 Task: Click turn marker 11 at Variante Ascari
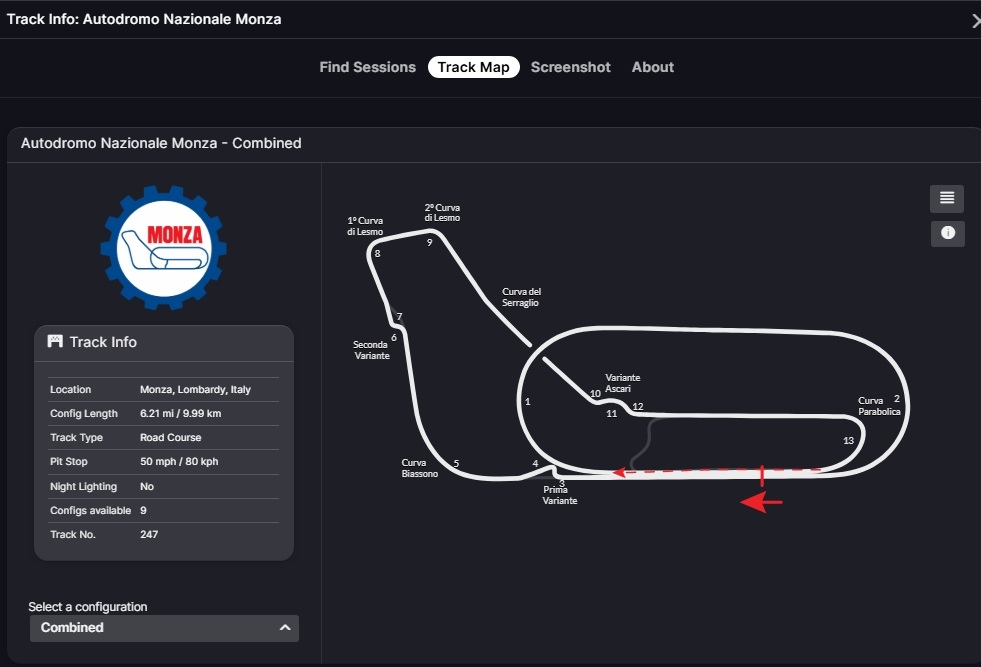tap(611, 412)
